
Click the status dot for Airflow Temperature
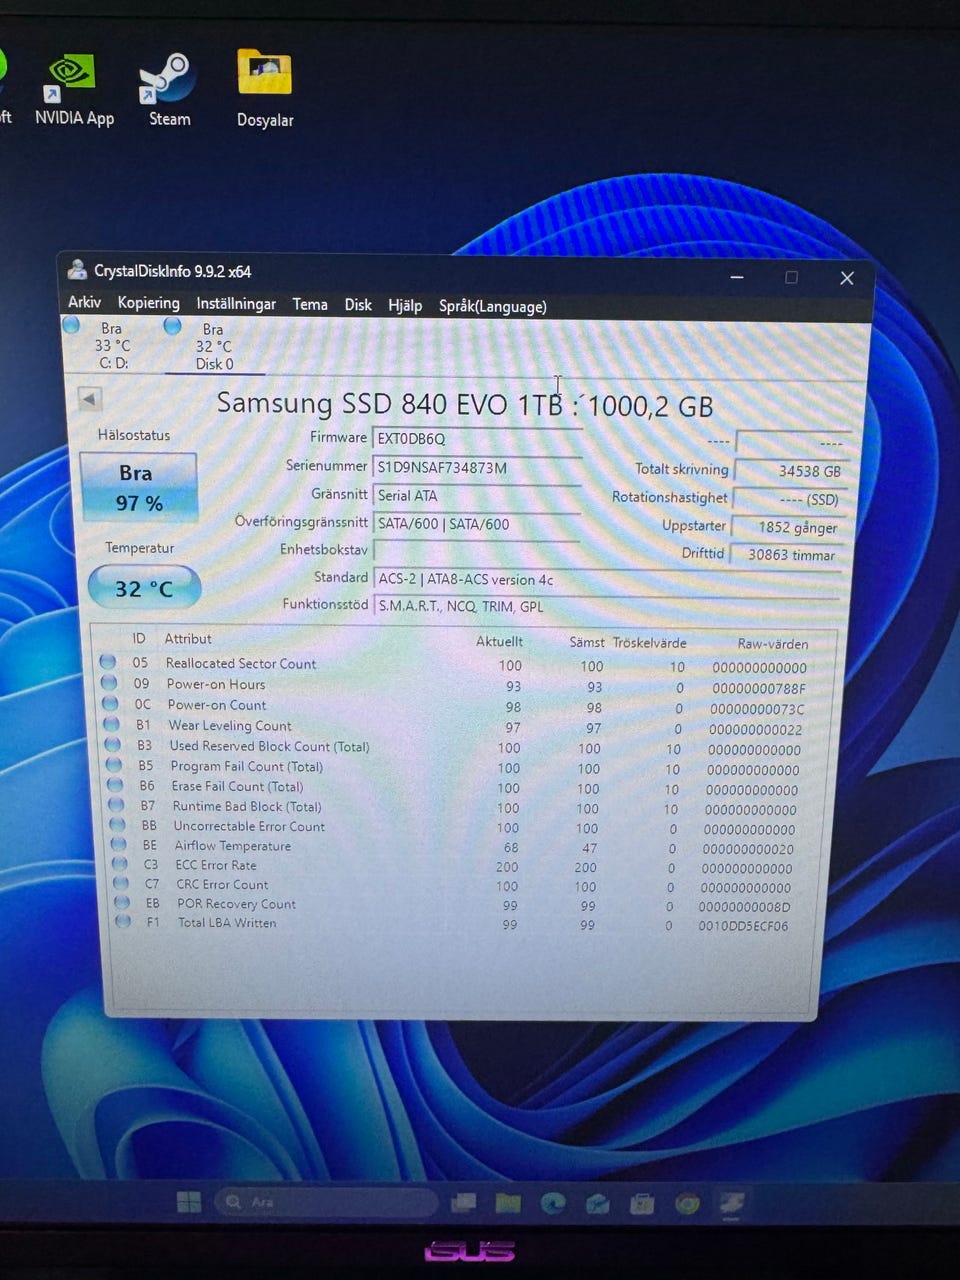click(x=119, y=844)
